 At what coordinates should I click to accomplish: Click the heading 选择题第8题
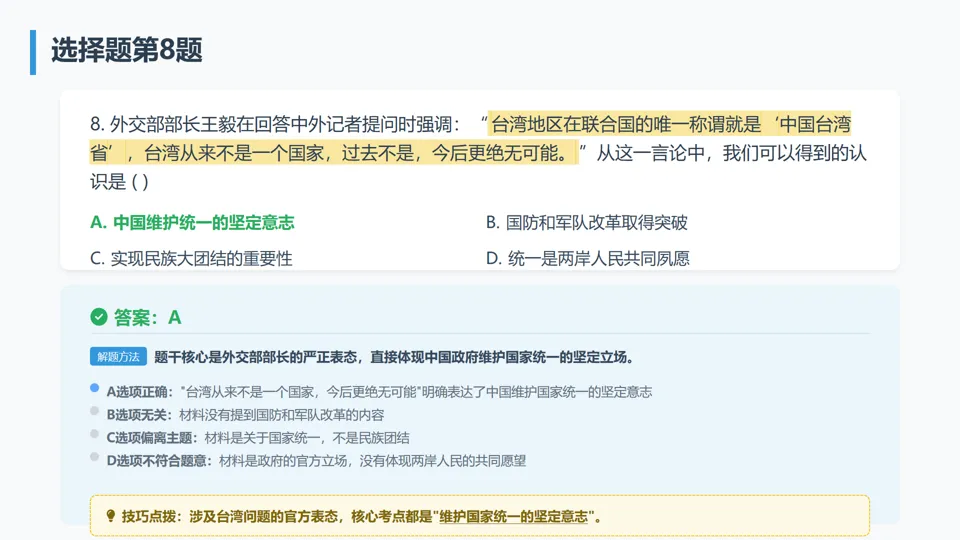click(127, 50)
